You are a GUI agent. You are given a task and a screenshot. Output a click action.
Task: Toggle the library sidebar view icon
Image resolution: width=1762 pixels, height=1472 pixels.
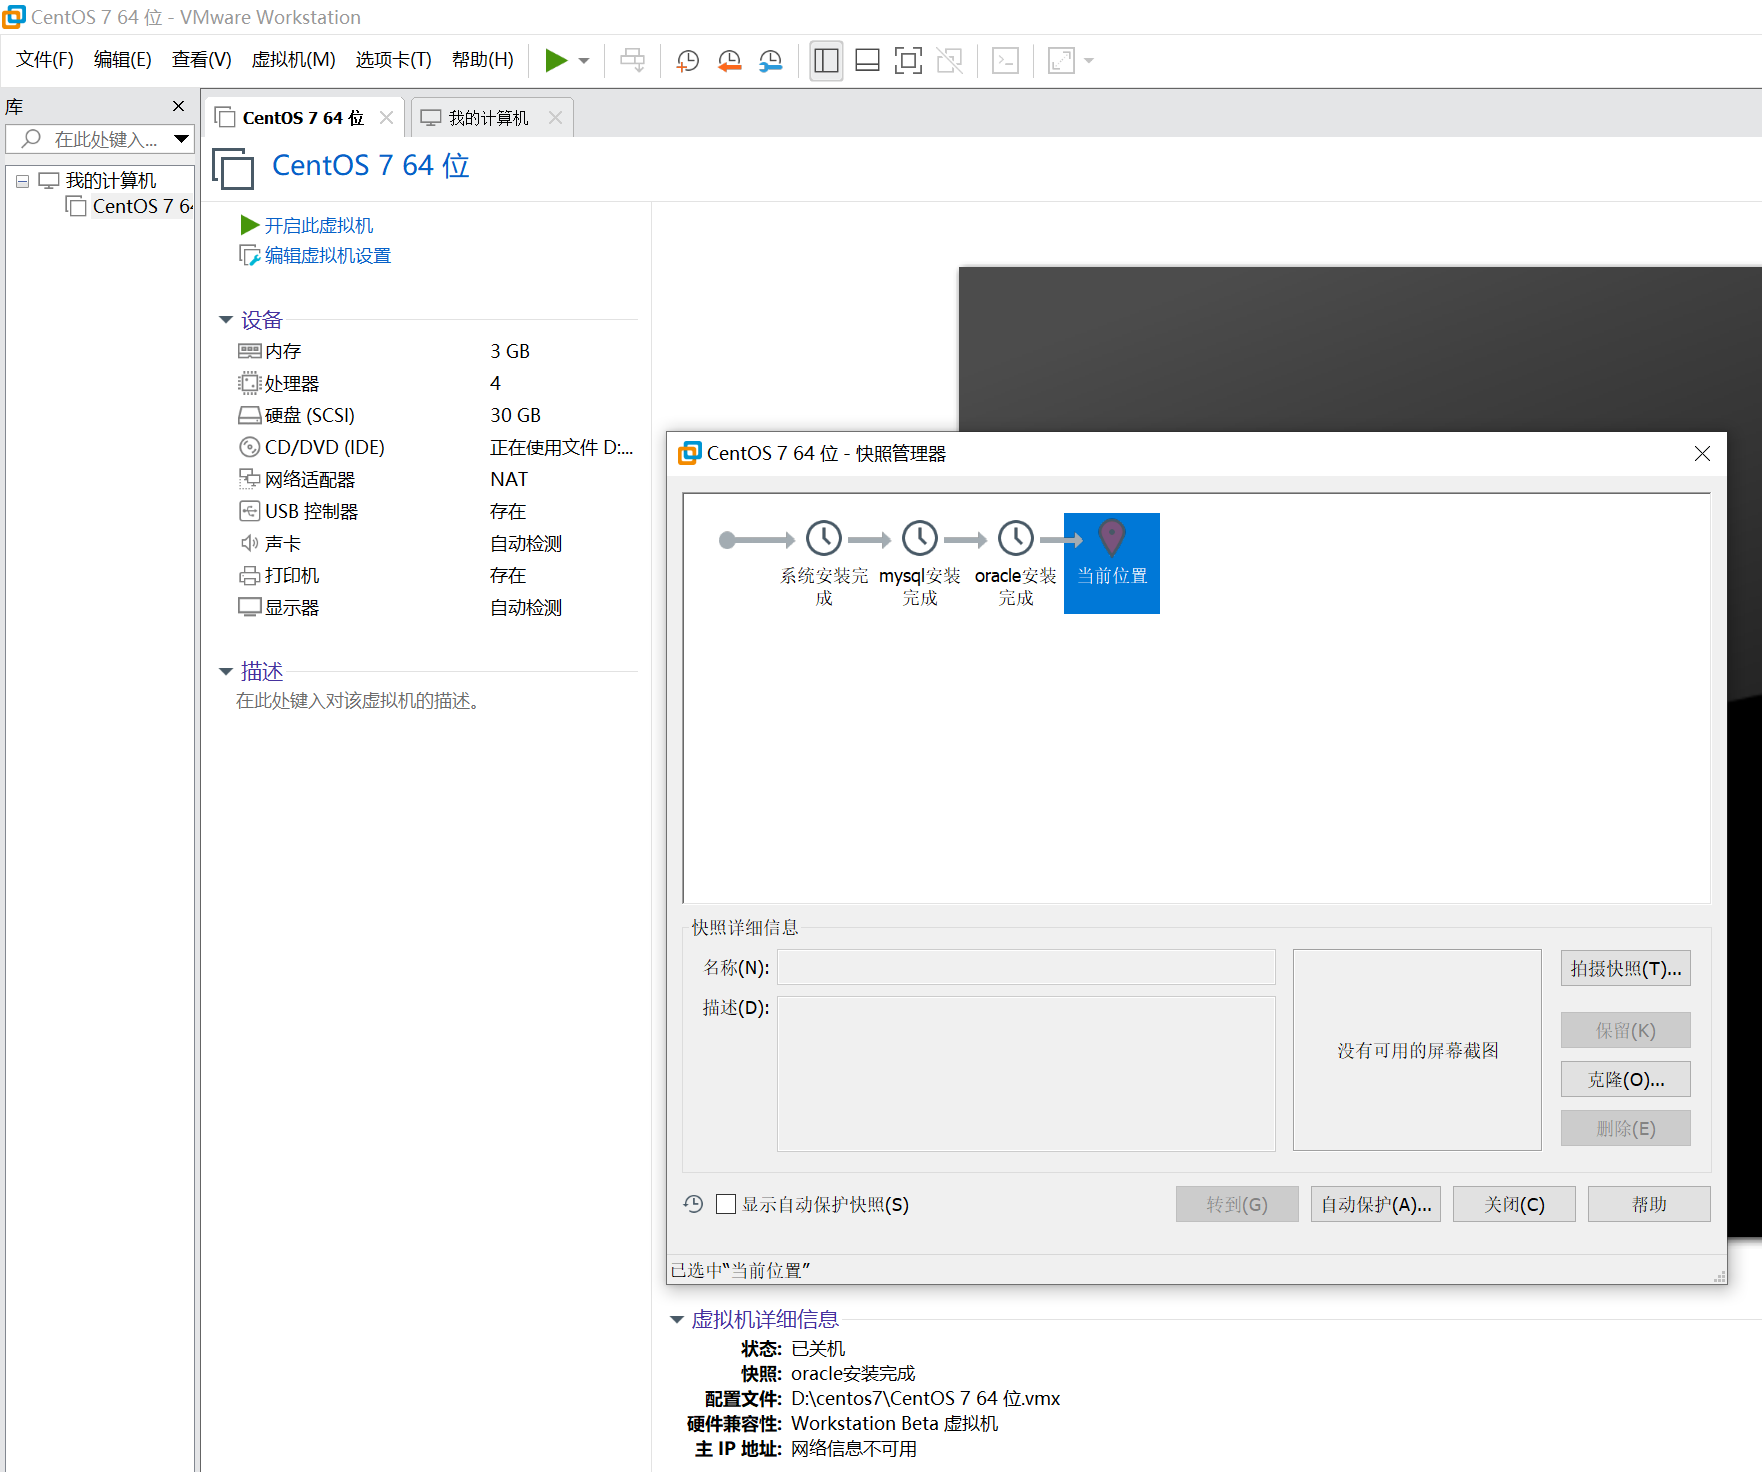[826, 61]
